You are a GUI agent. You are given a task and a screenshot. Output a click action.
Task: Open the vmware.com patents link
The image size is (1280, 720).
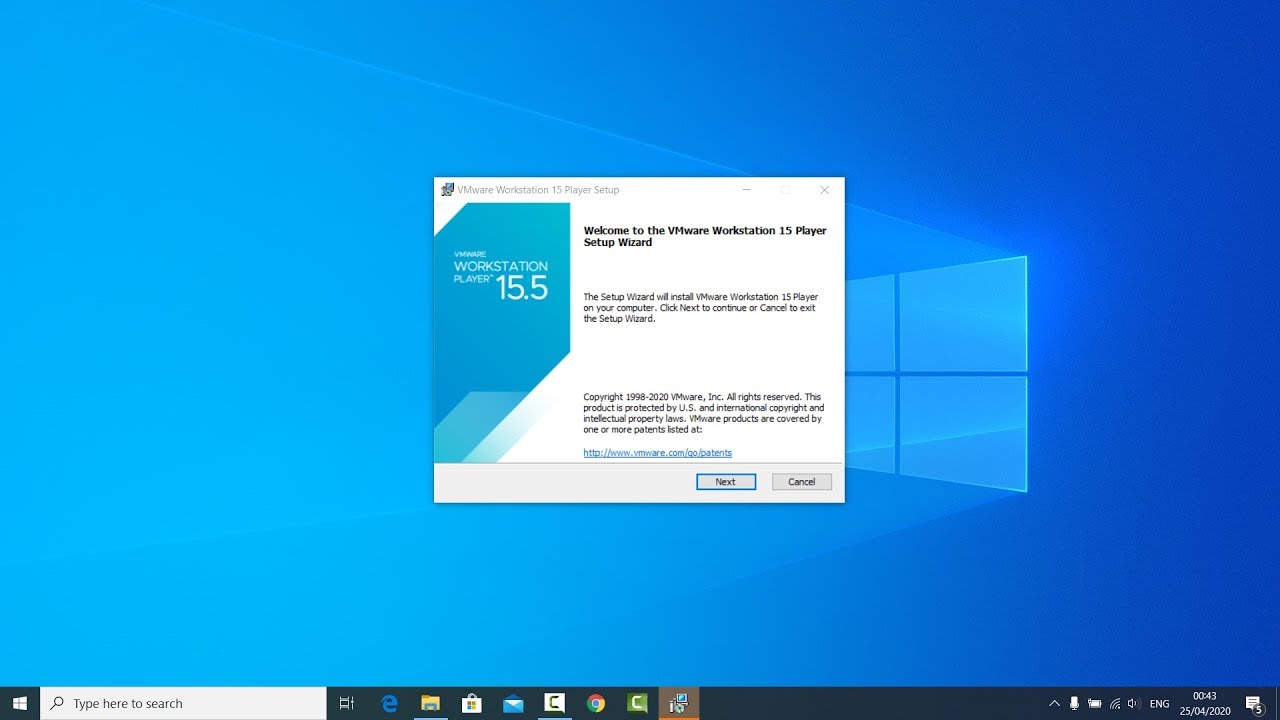pos(658,453)
